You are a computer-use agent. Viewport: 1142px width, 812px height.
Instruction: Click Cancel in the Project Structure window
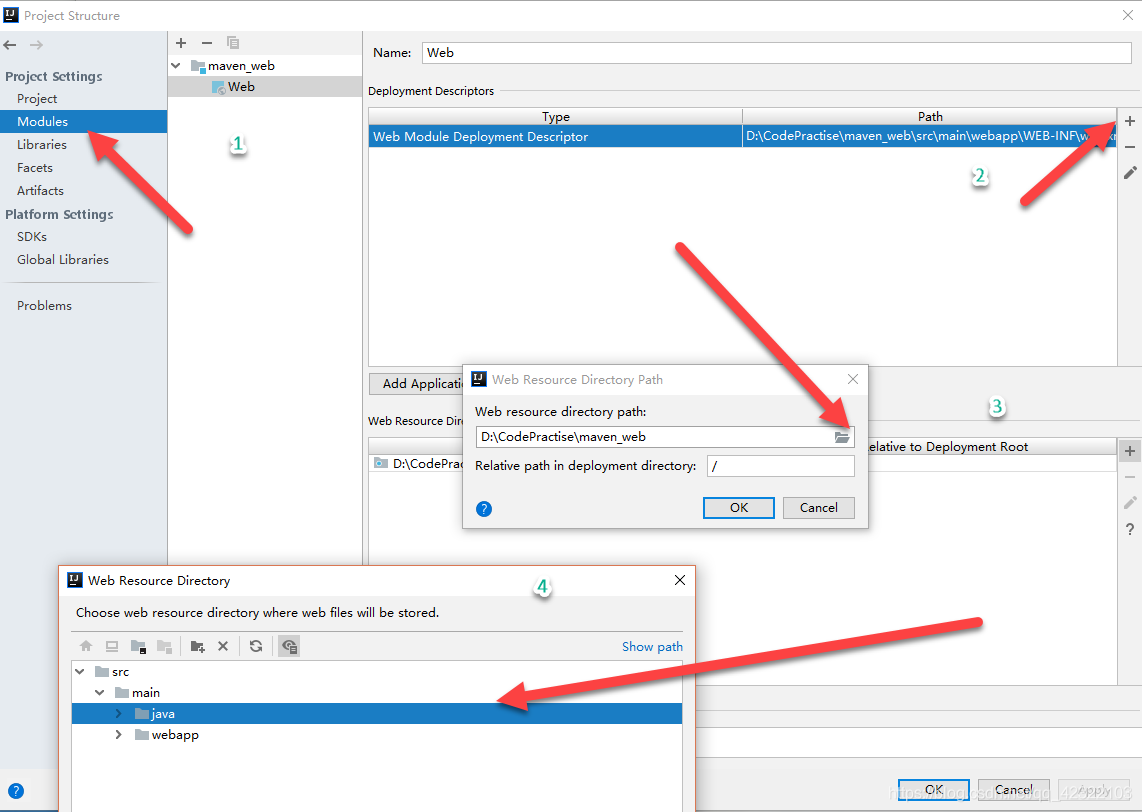(1013, 789)
